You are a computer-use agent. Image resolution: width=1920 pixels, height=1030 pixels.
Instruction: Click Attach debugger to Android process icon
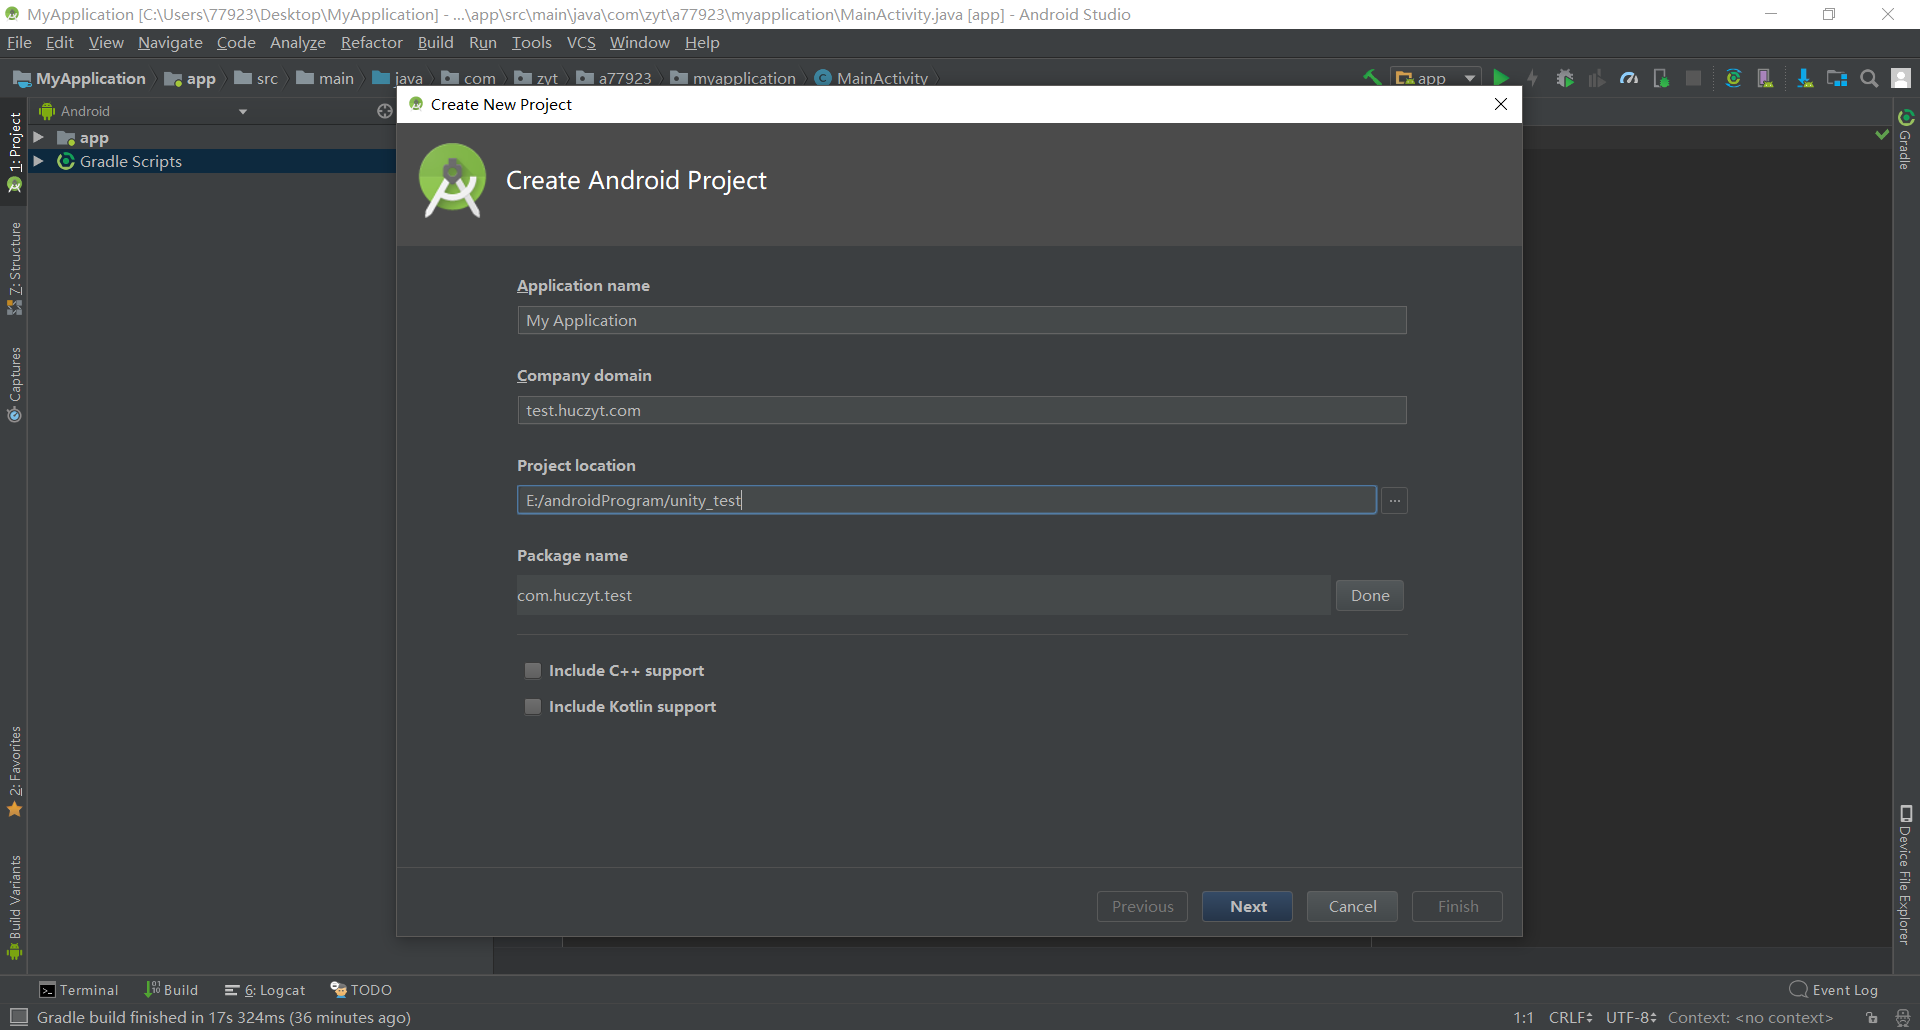pos(1661,78)
